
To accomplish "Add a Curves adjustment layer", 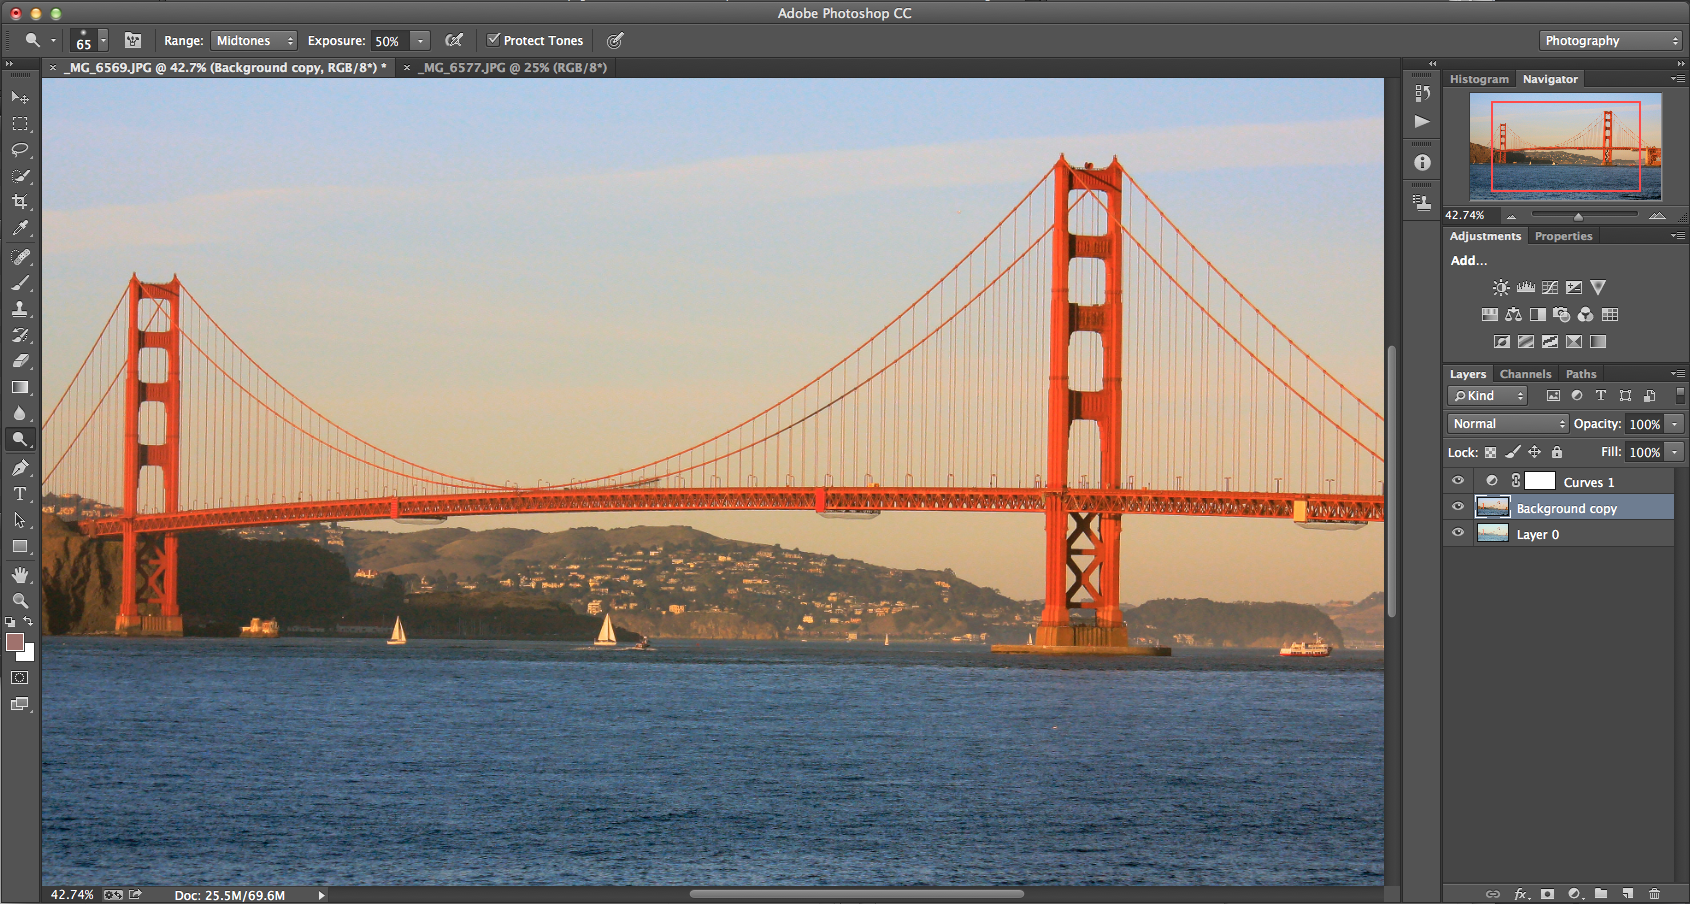I will click(x=1549, y=287).
